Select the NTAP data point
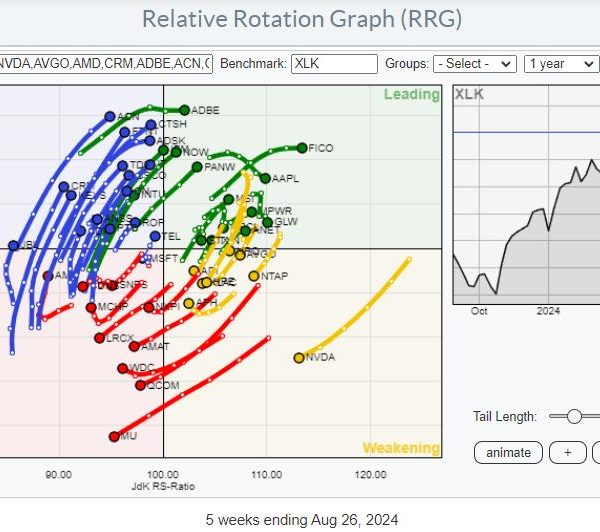 254,276
